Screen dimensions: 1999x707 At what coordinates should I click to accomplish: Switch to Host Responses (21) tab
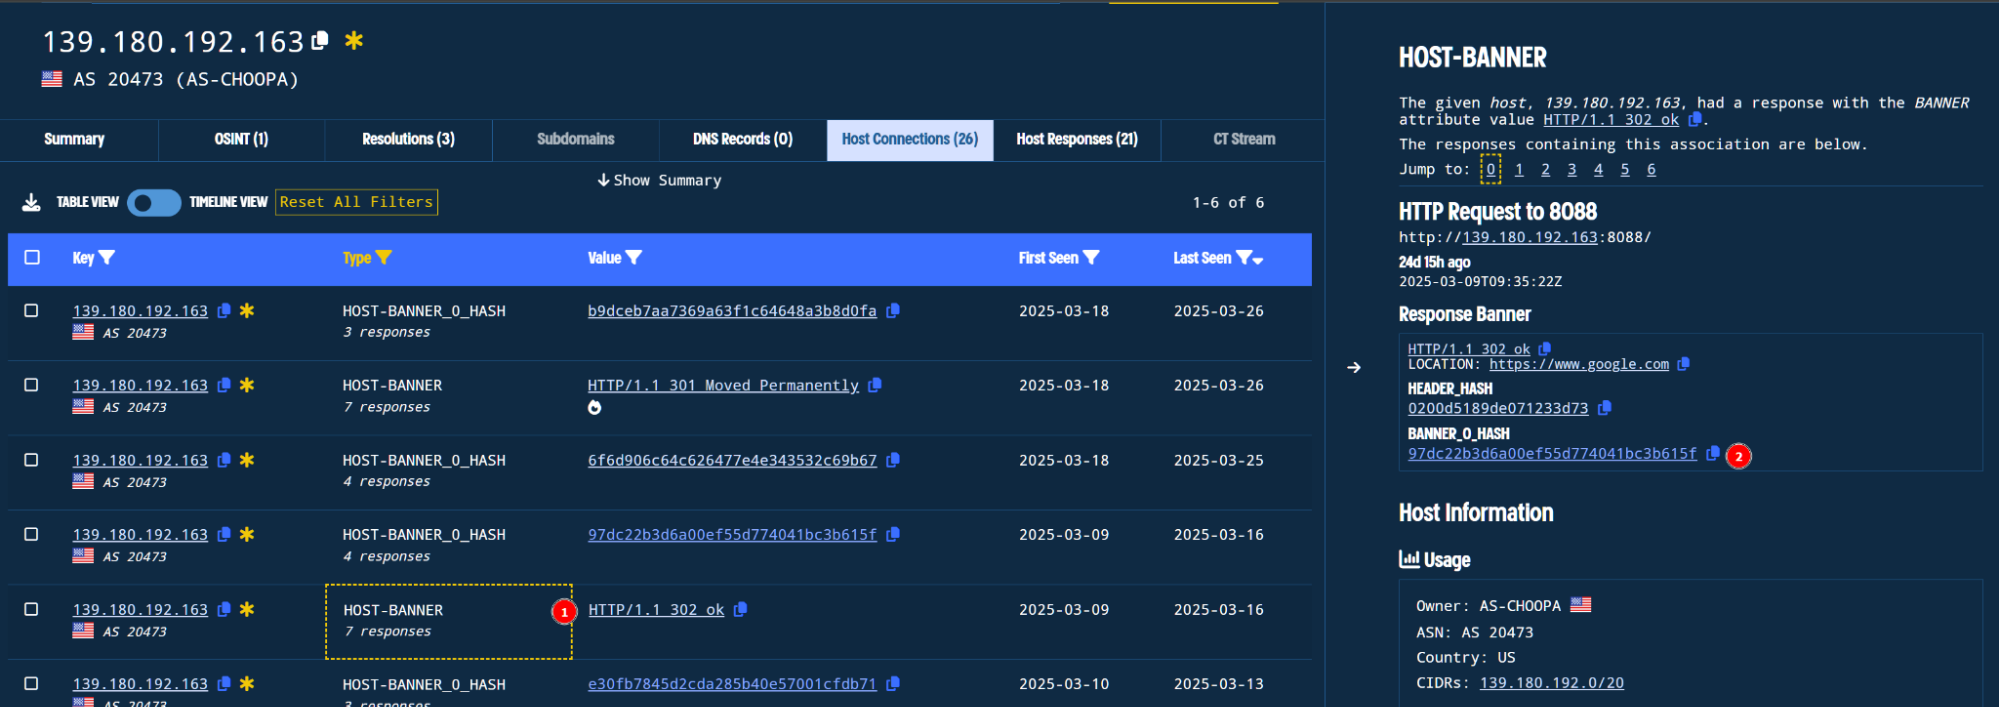pyautogui.click(x=1077, y=139)
